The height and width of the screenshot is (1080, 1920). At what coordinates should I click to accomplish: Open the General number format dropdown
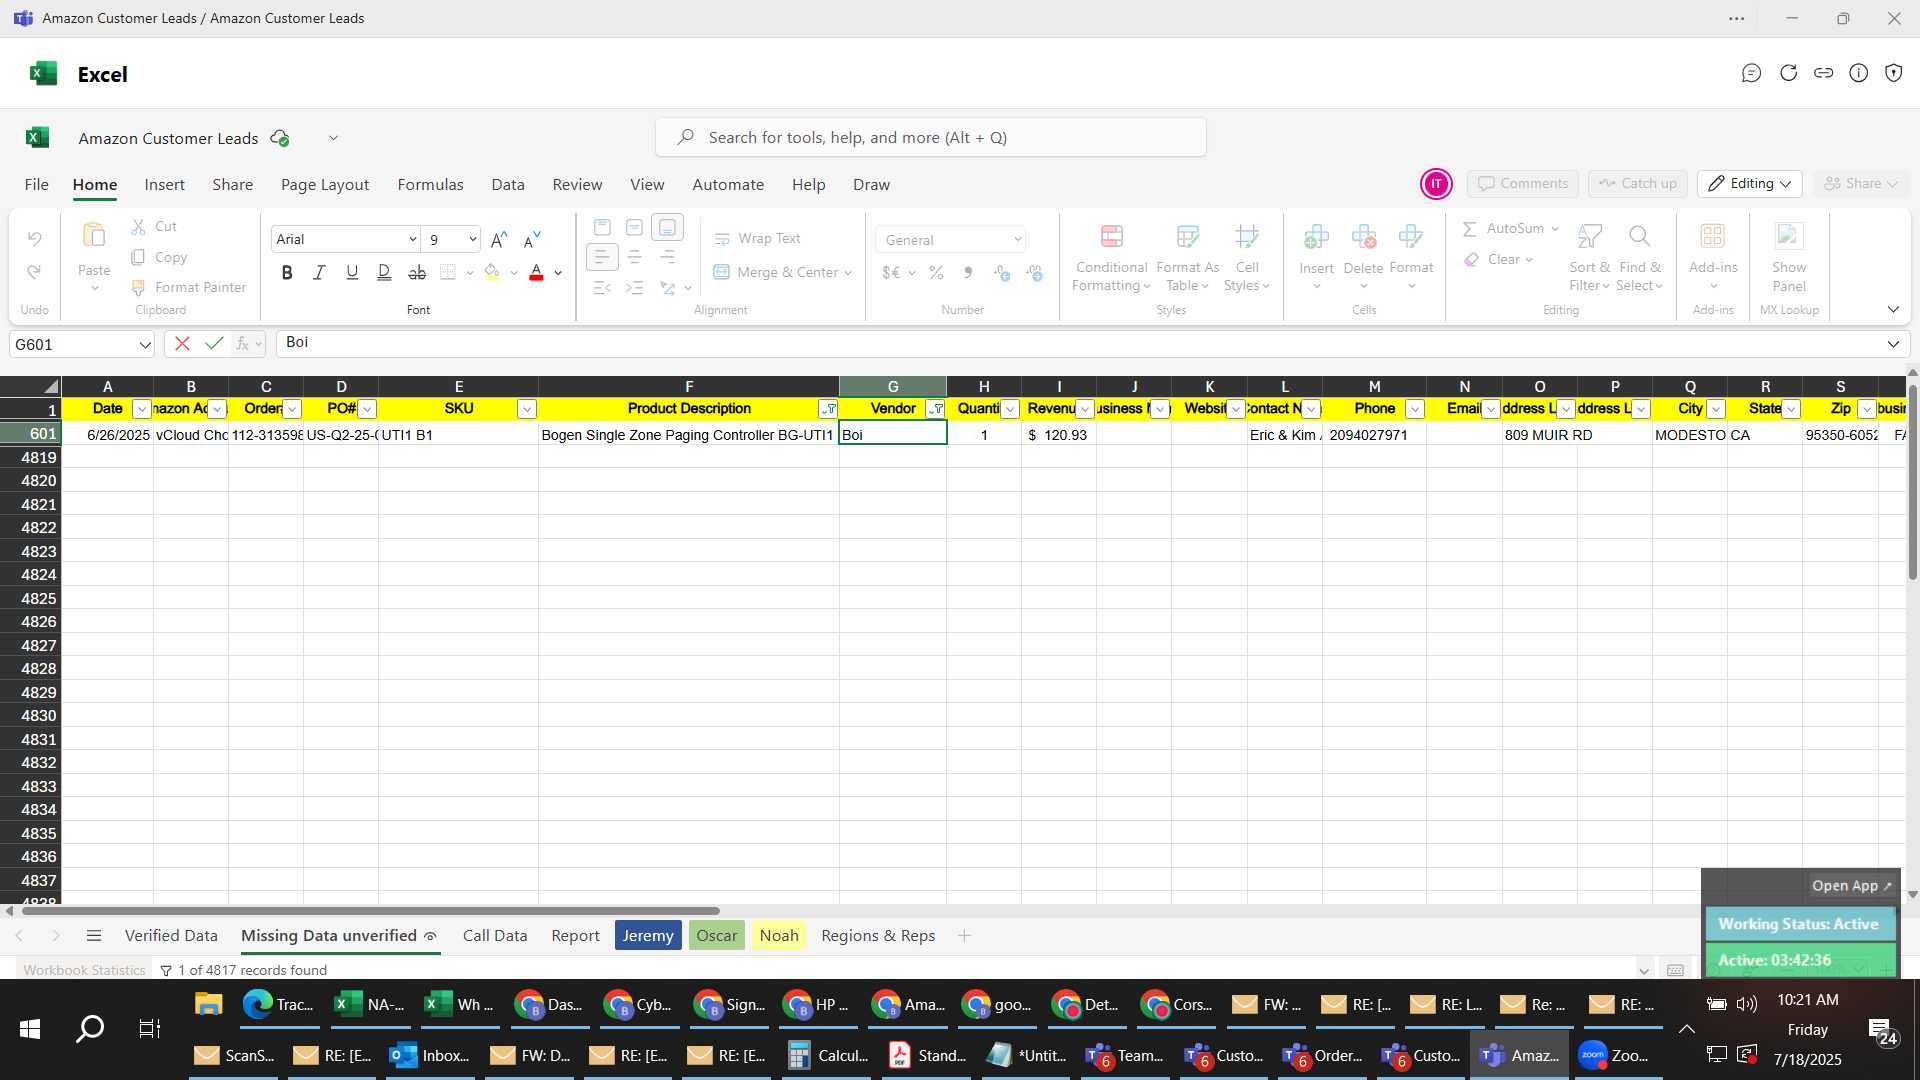(1017, 240)
